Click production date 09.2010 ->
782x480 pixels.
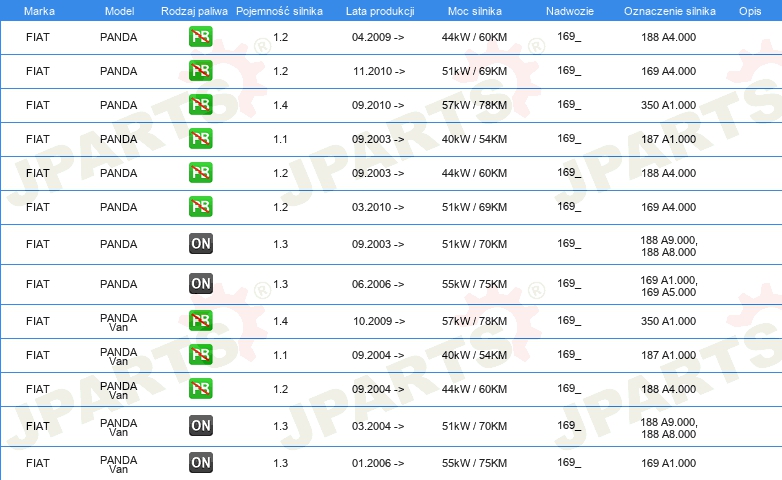click(x=378, y=105)
